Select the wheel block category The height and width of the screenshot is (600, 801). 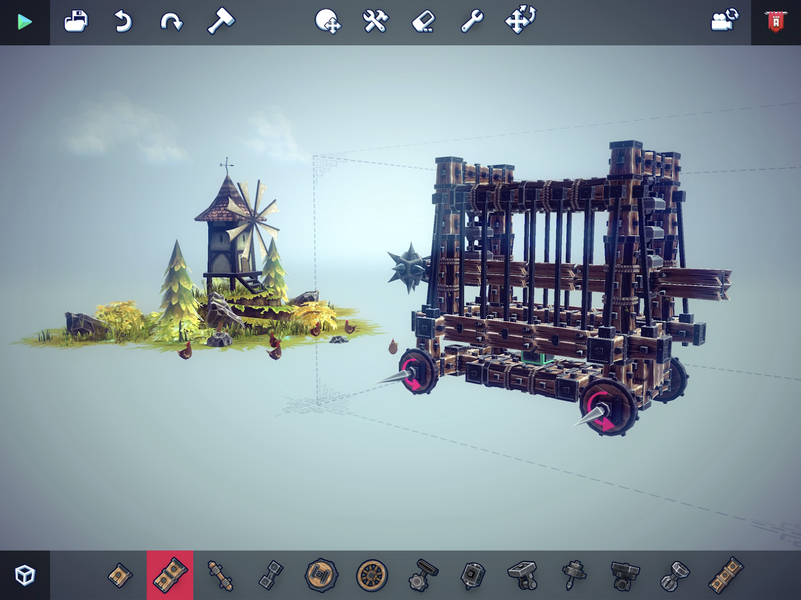pos(370,575)
